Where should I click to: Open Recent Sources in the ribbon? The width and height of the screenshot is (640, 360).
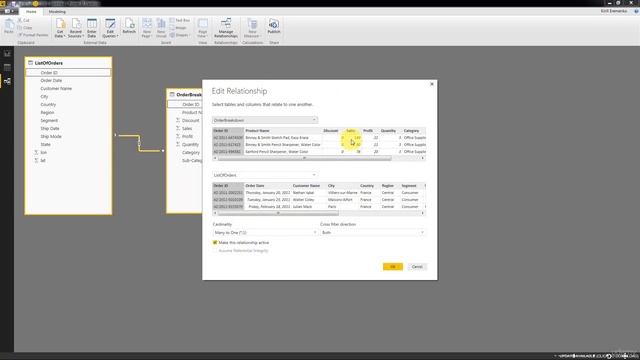pyautogui.click(x=76, y=28)
